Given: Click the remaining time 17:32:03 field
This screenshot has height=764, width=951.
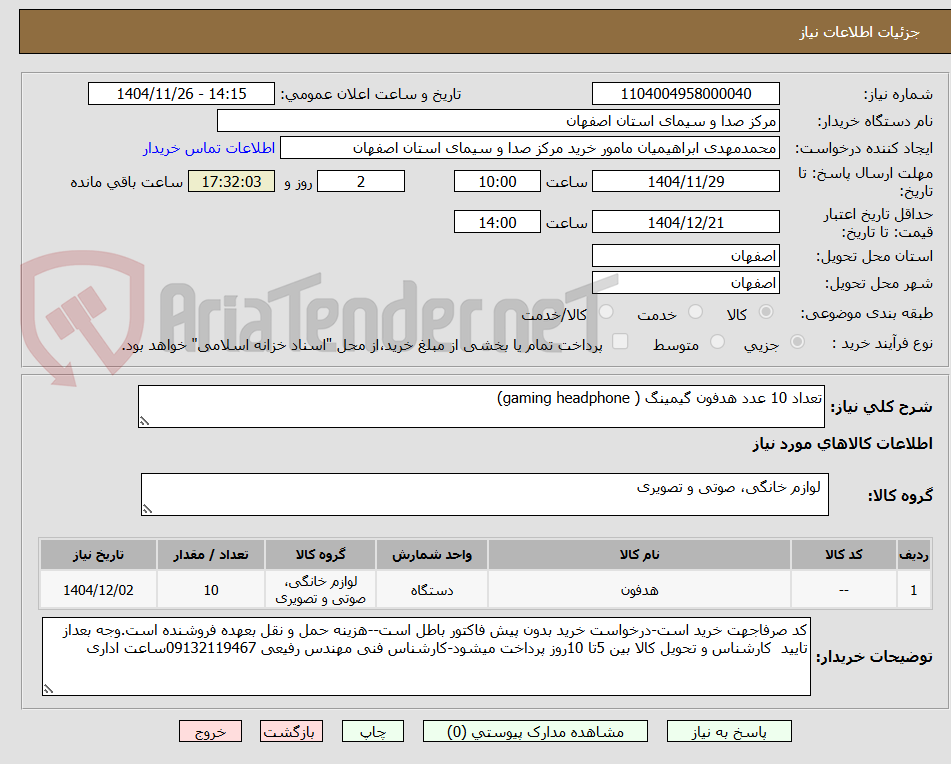Looking at the screenshot, I should tap(232, 181).
